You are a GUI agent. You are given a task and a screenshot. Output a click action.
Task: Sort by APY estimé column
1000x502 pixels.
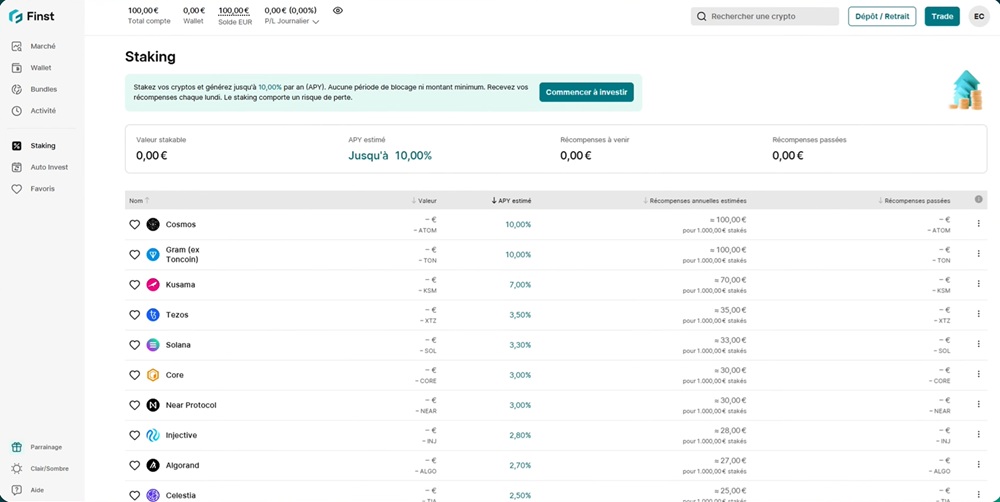[x=511, y=200]
